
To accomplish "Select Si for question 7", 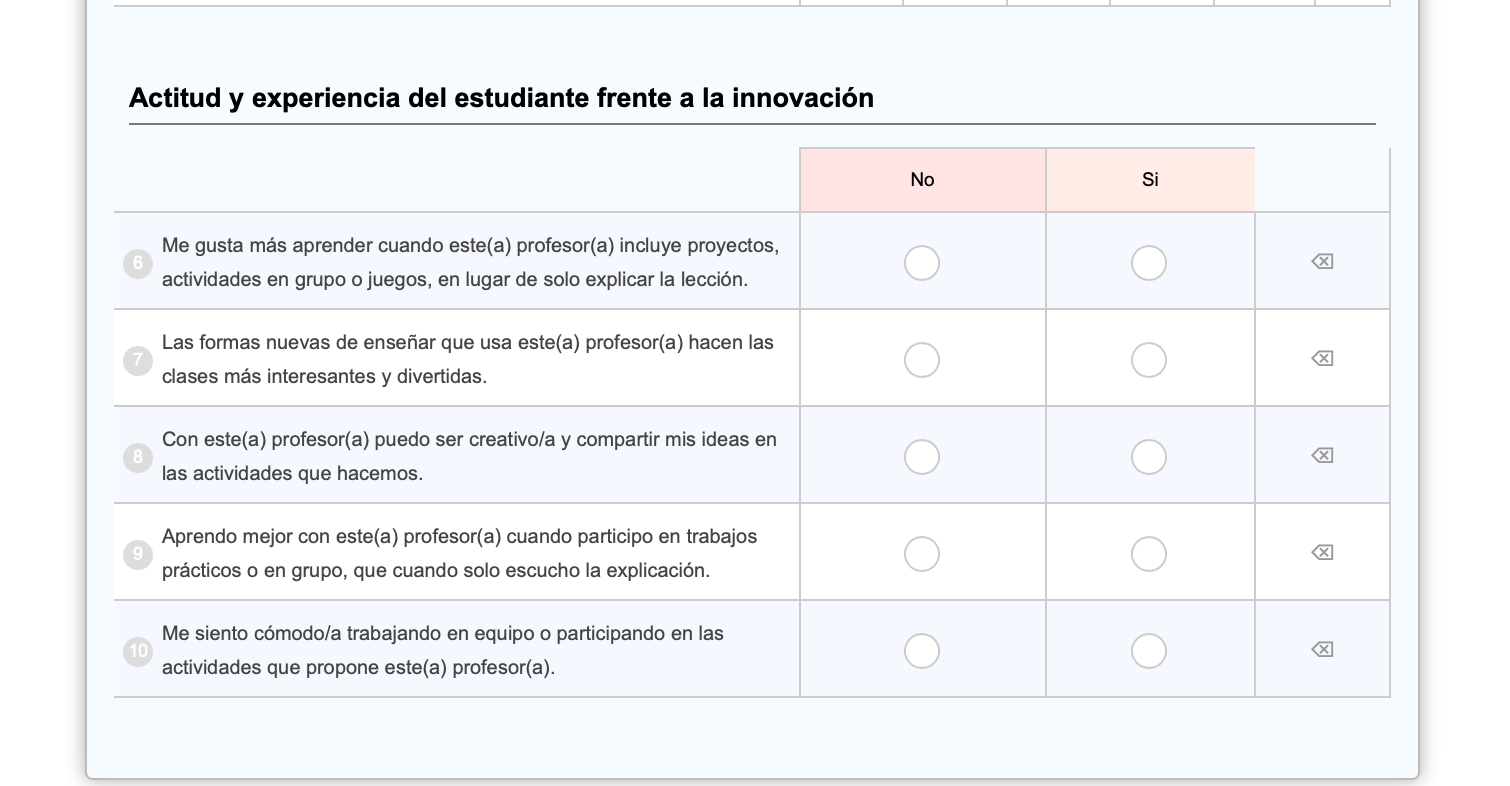I will click(1149, 360).
